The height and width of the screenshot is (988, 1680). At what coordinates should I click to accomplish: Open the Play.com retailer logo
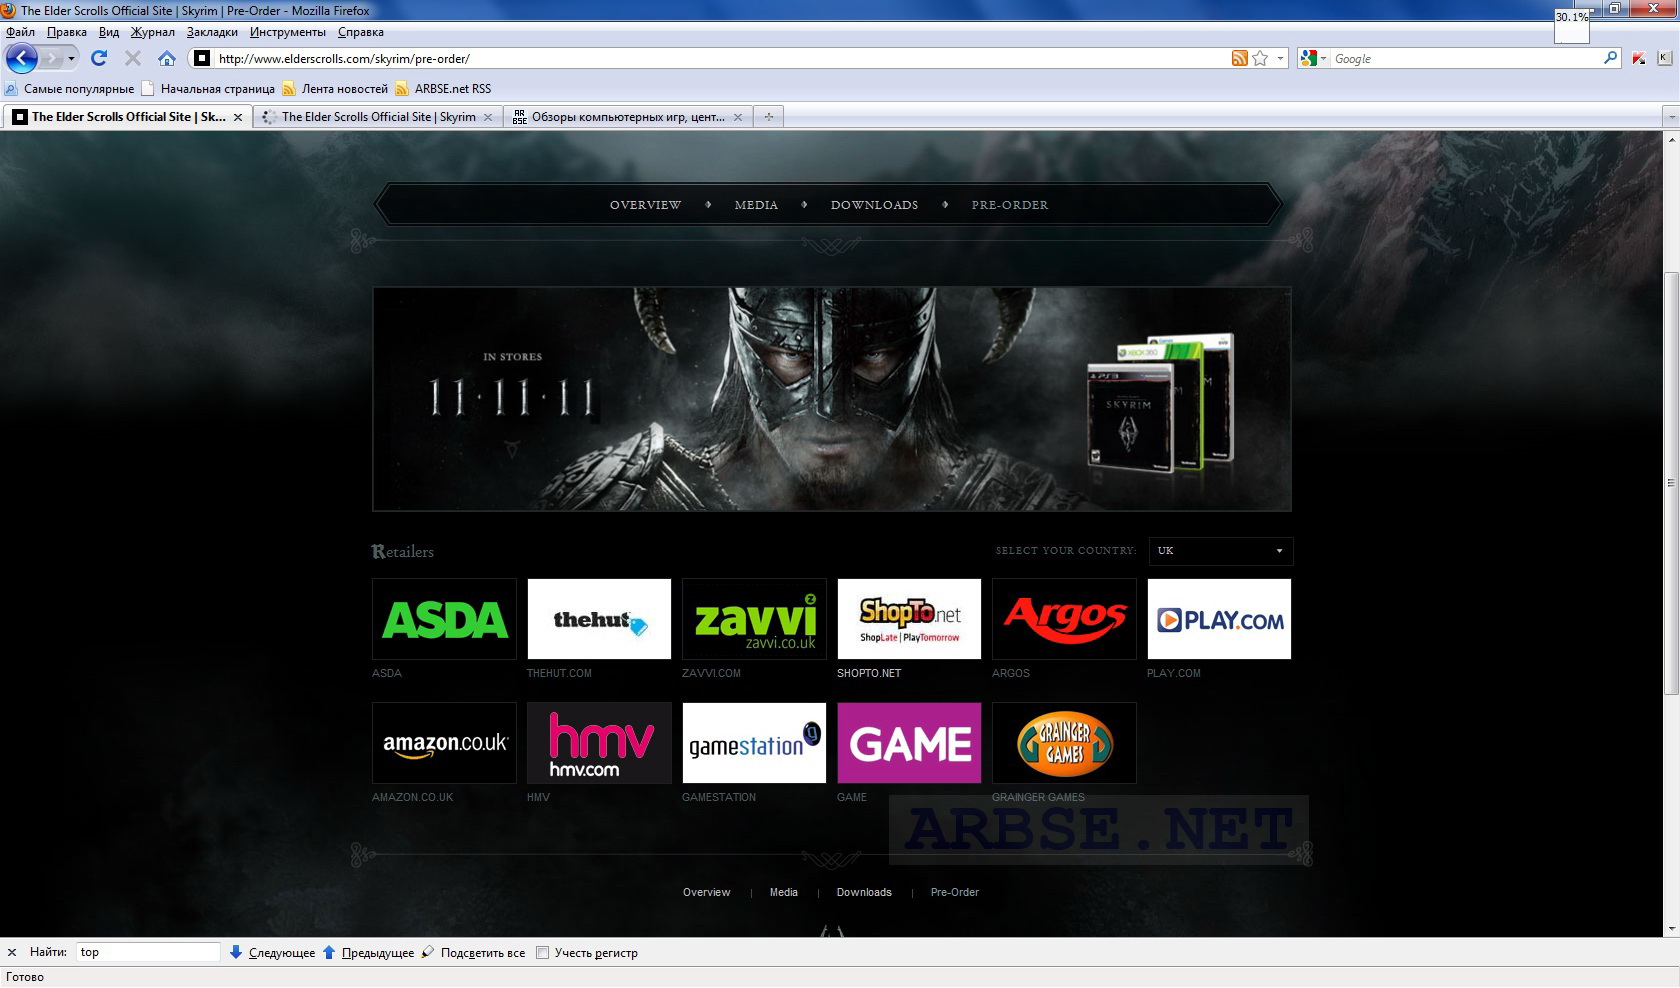pyautogui.click(x=1219, y=619)
